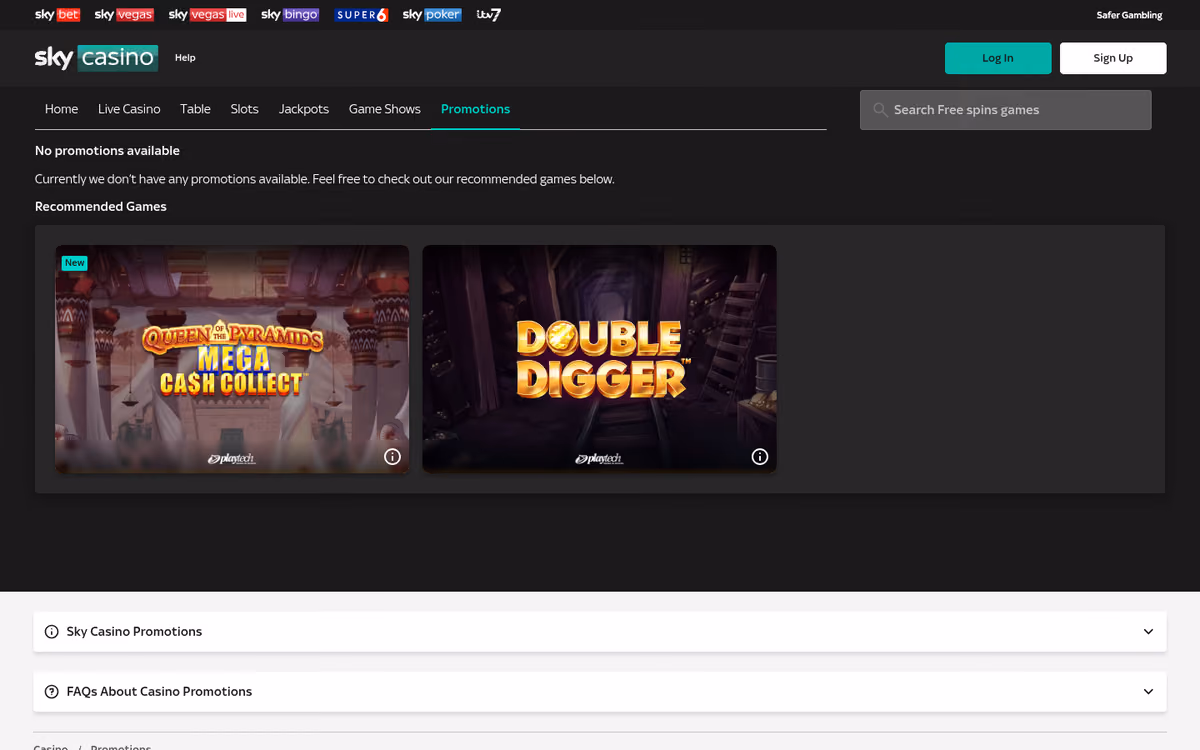Open the Sky Bingo logo link
Screen dimensions: 1200x750
[290, 15]
